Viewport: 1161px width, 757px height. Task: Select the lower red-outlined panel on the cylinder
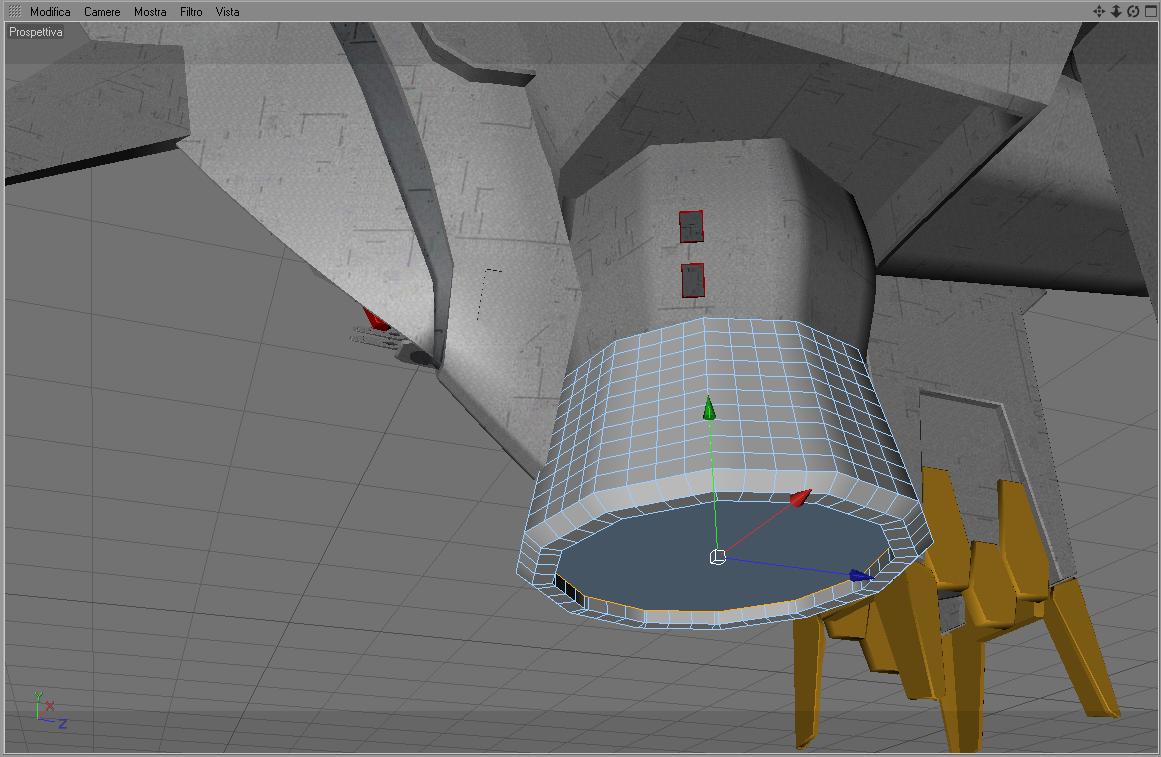tap(693, 280)
